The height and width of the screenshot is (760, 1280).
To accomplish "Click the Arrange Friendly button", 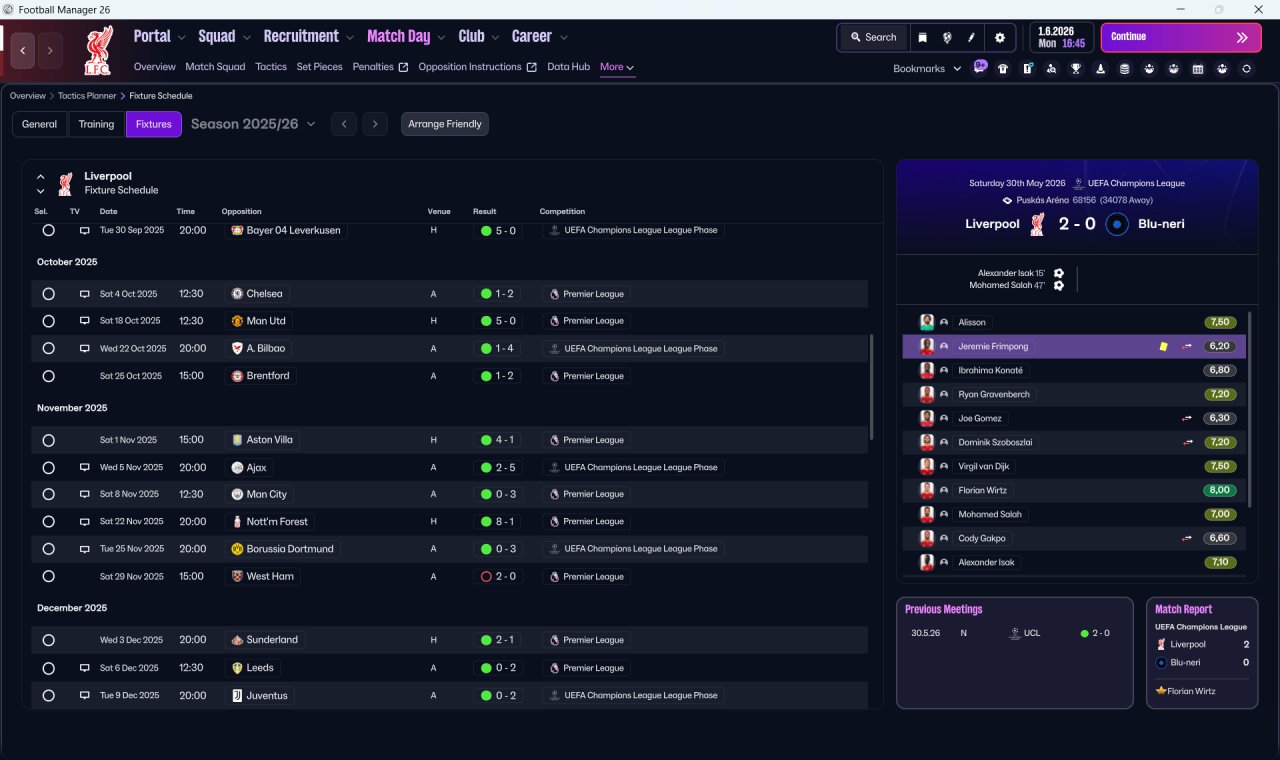I will click(x=445, y=124).
